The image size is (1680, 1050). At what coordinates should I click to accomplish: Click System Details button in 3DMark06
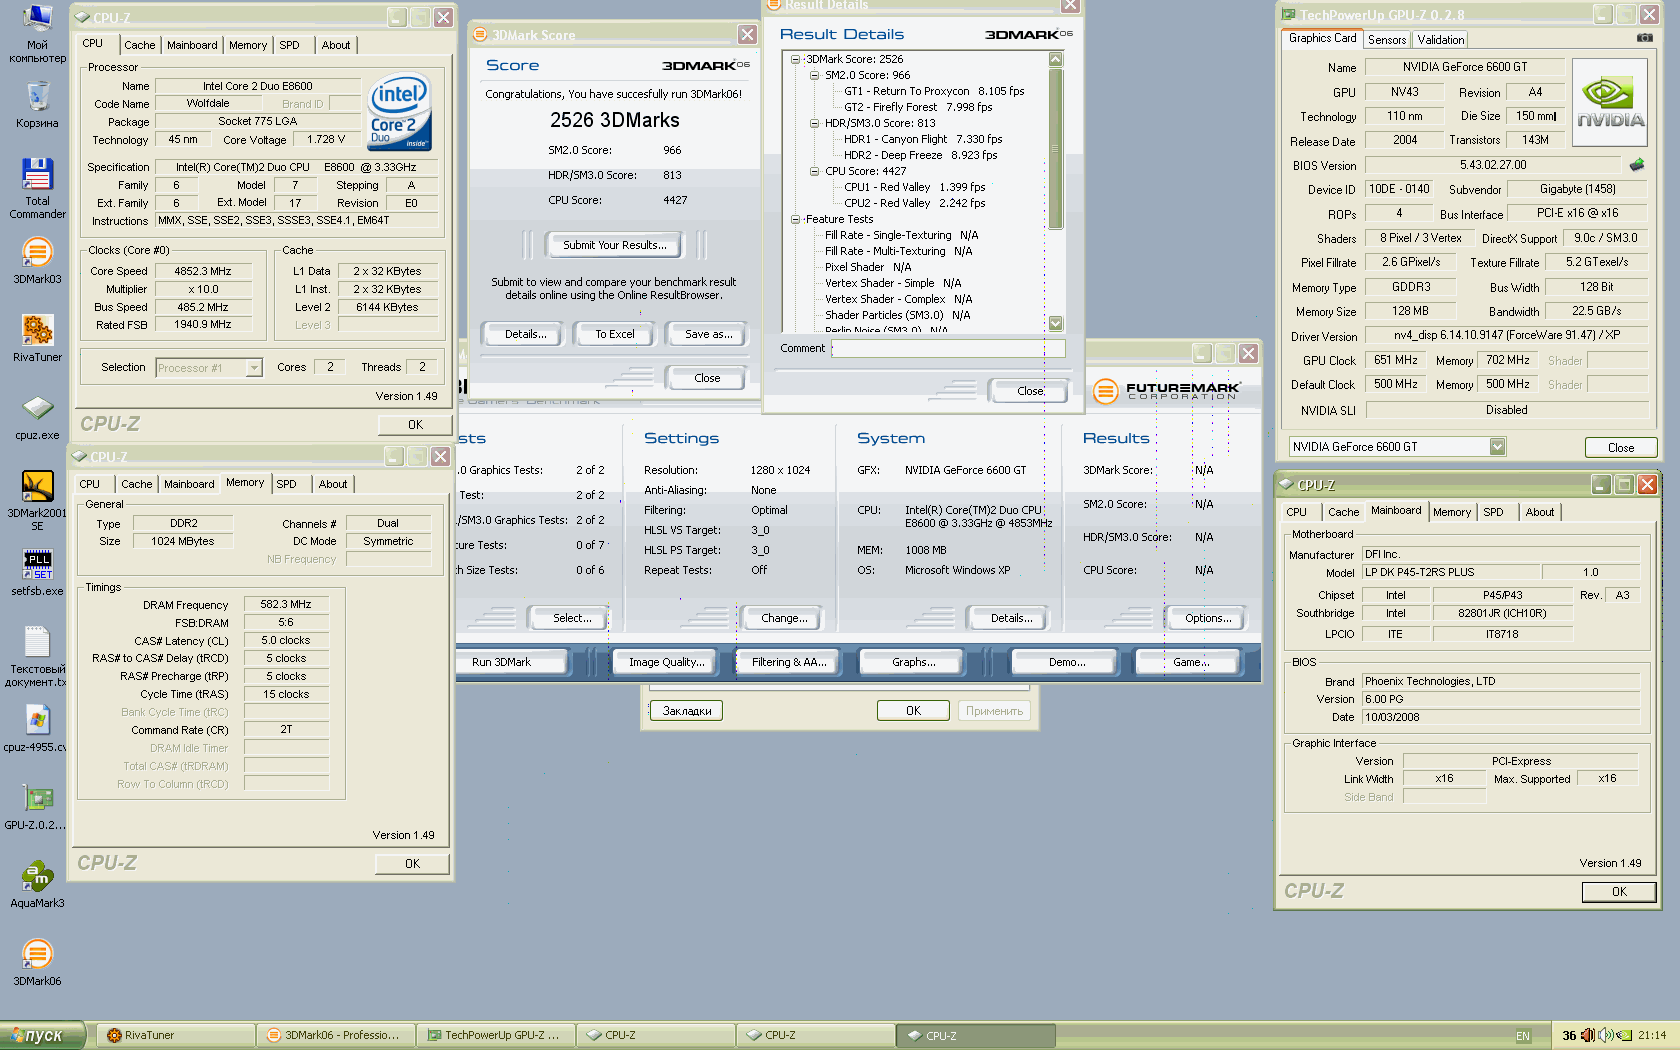[x=1011, y=618]
